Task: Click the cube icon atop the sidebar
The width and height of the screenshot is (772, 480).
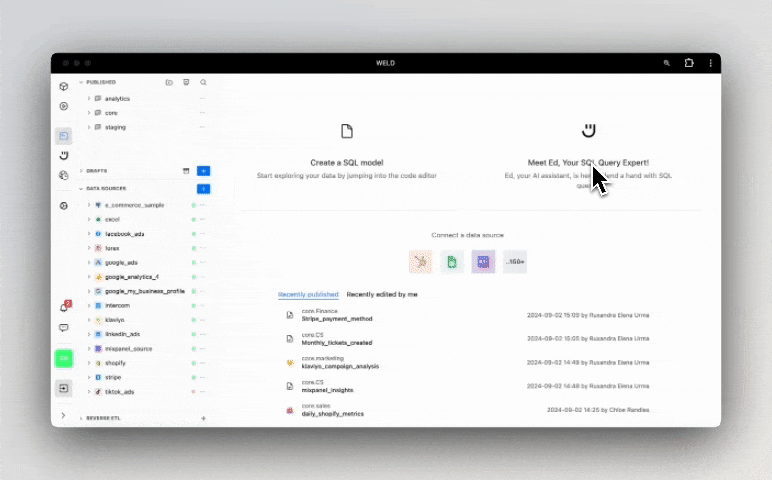Action: [x=64, y=87]
